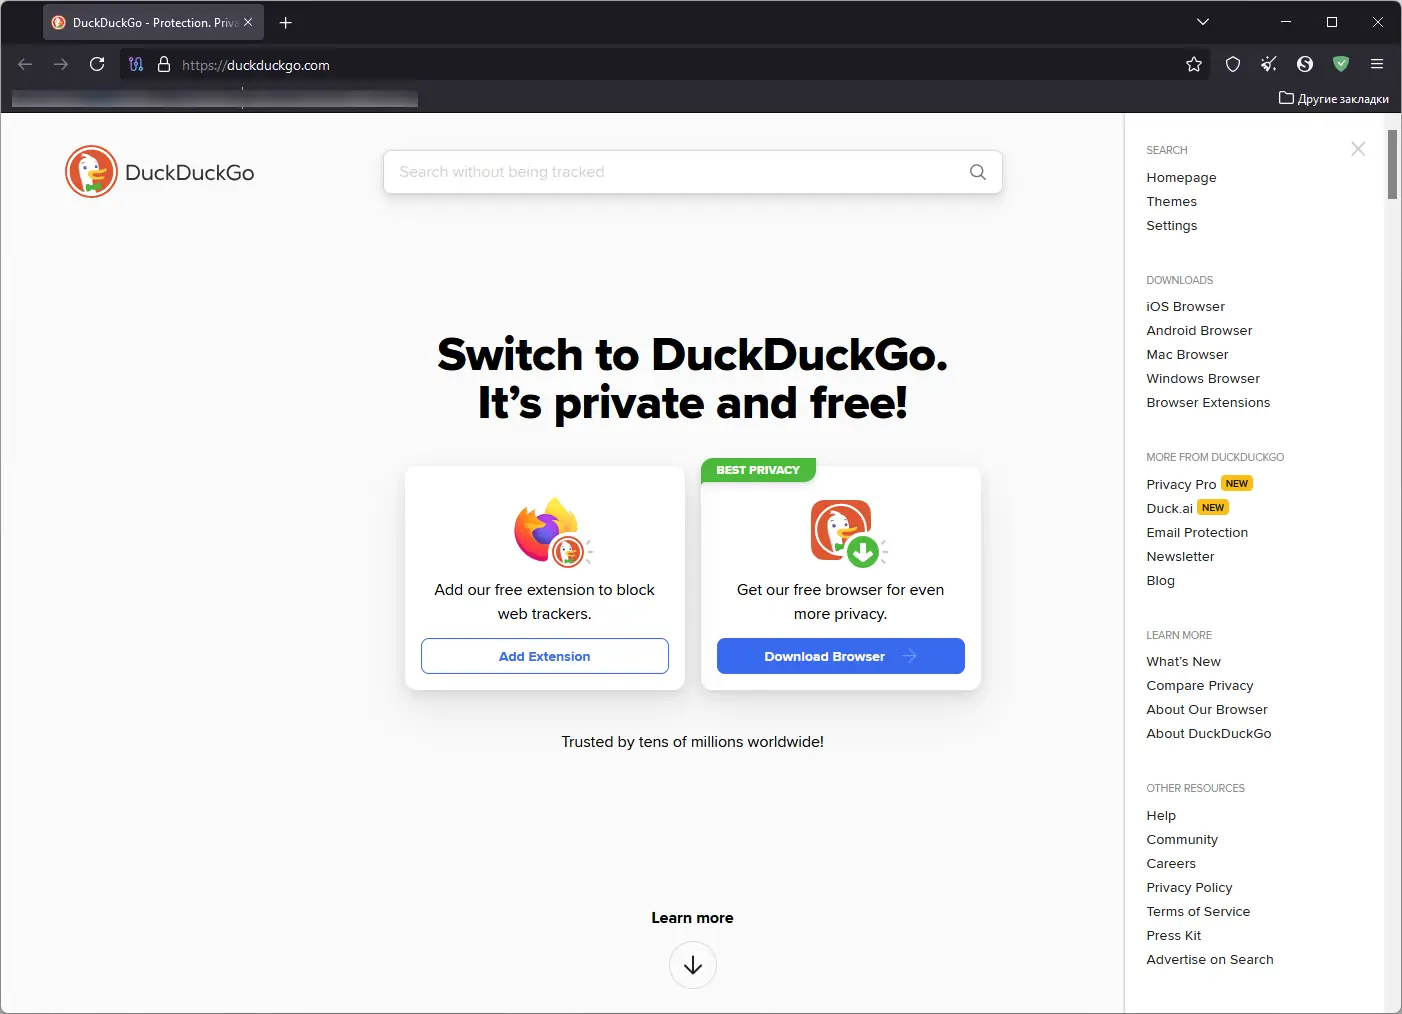The image size is (1402, 1014).
Task: Click the DuckDuckGo duck logo
Action: click(91, 172)
